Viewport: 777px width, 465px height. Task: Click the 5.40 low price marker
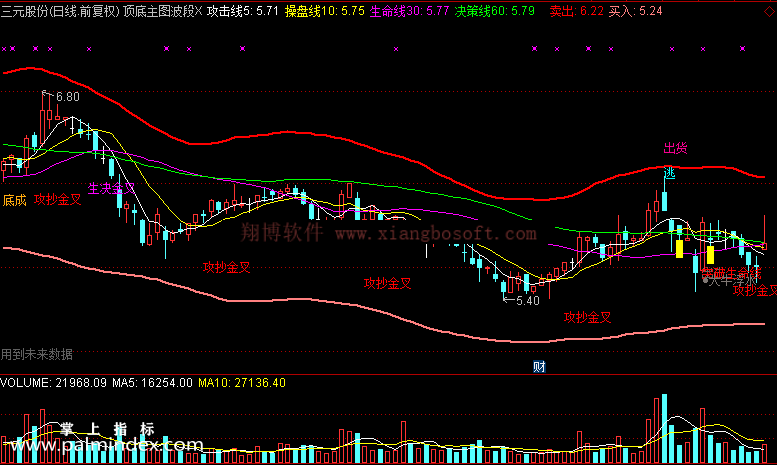pyautogui.click(x=527, y=301)
